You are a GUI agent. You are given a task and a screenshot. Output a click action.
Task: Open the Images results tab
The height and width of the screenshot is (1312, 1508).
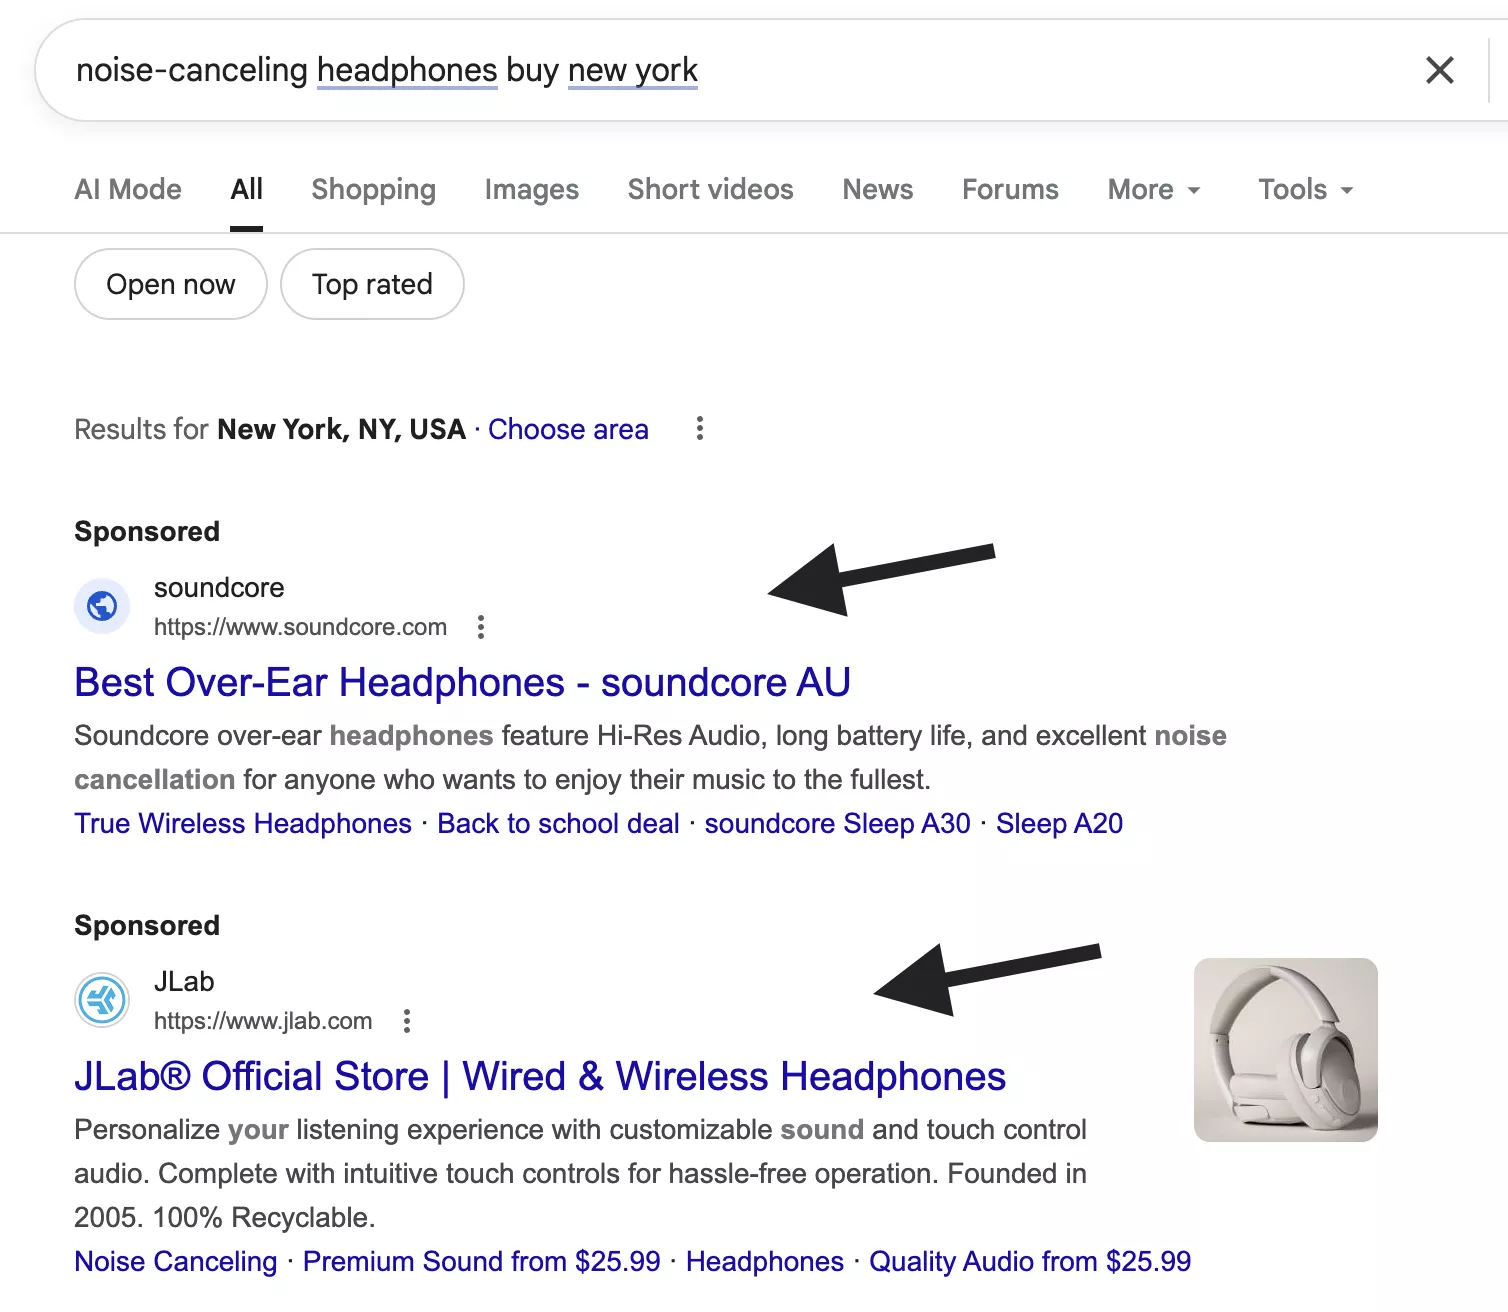[531, 189]
